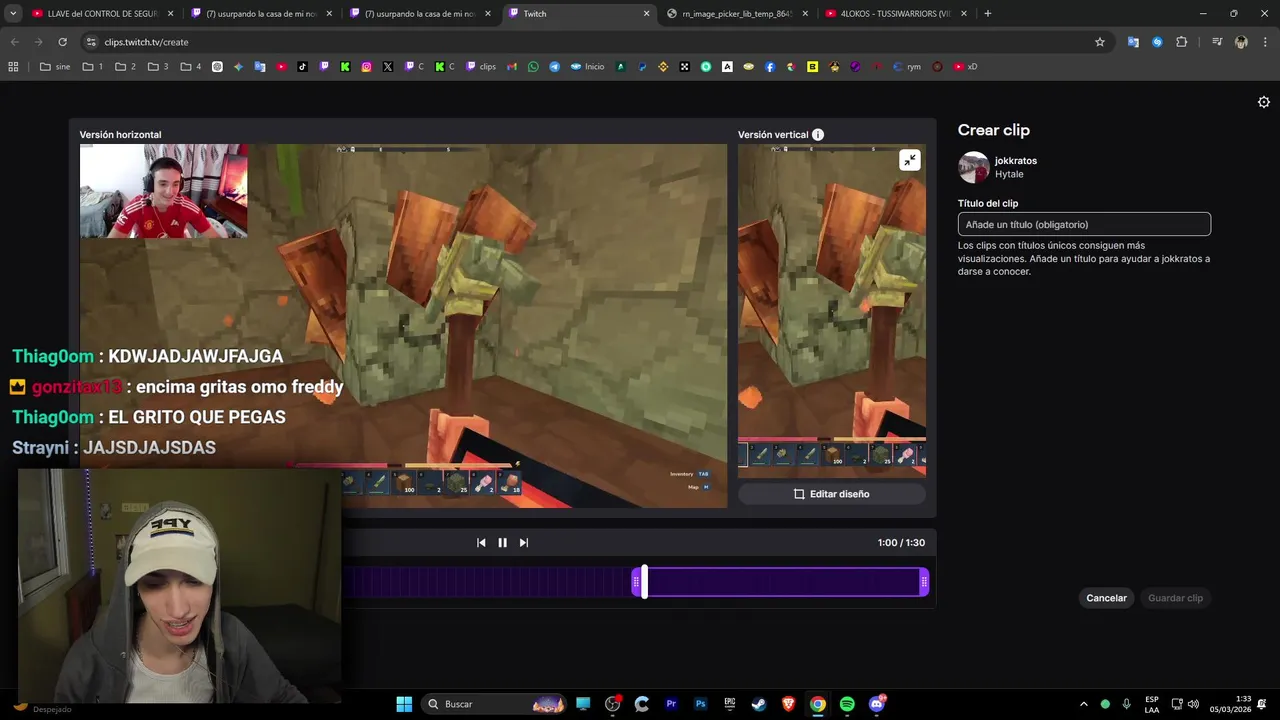Click the left trim handle of clip
Viewport: 1280px width, 720px height.
click(x=636, y=582)
